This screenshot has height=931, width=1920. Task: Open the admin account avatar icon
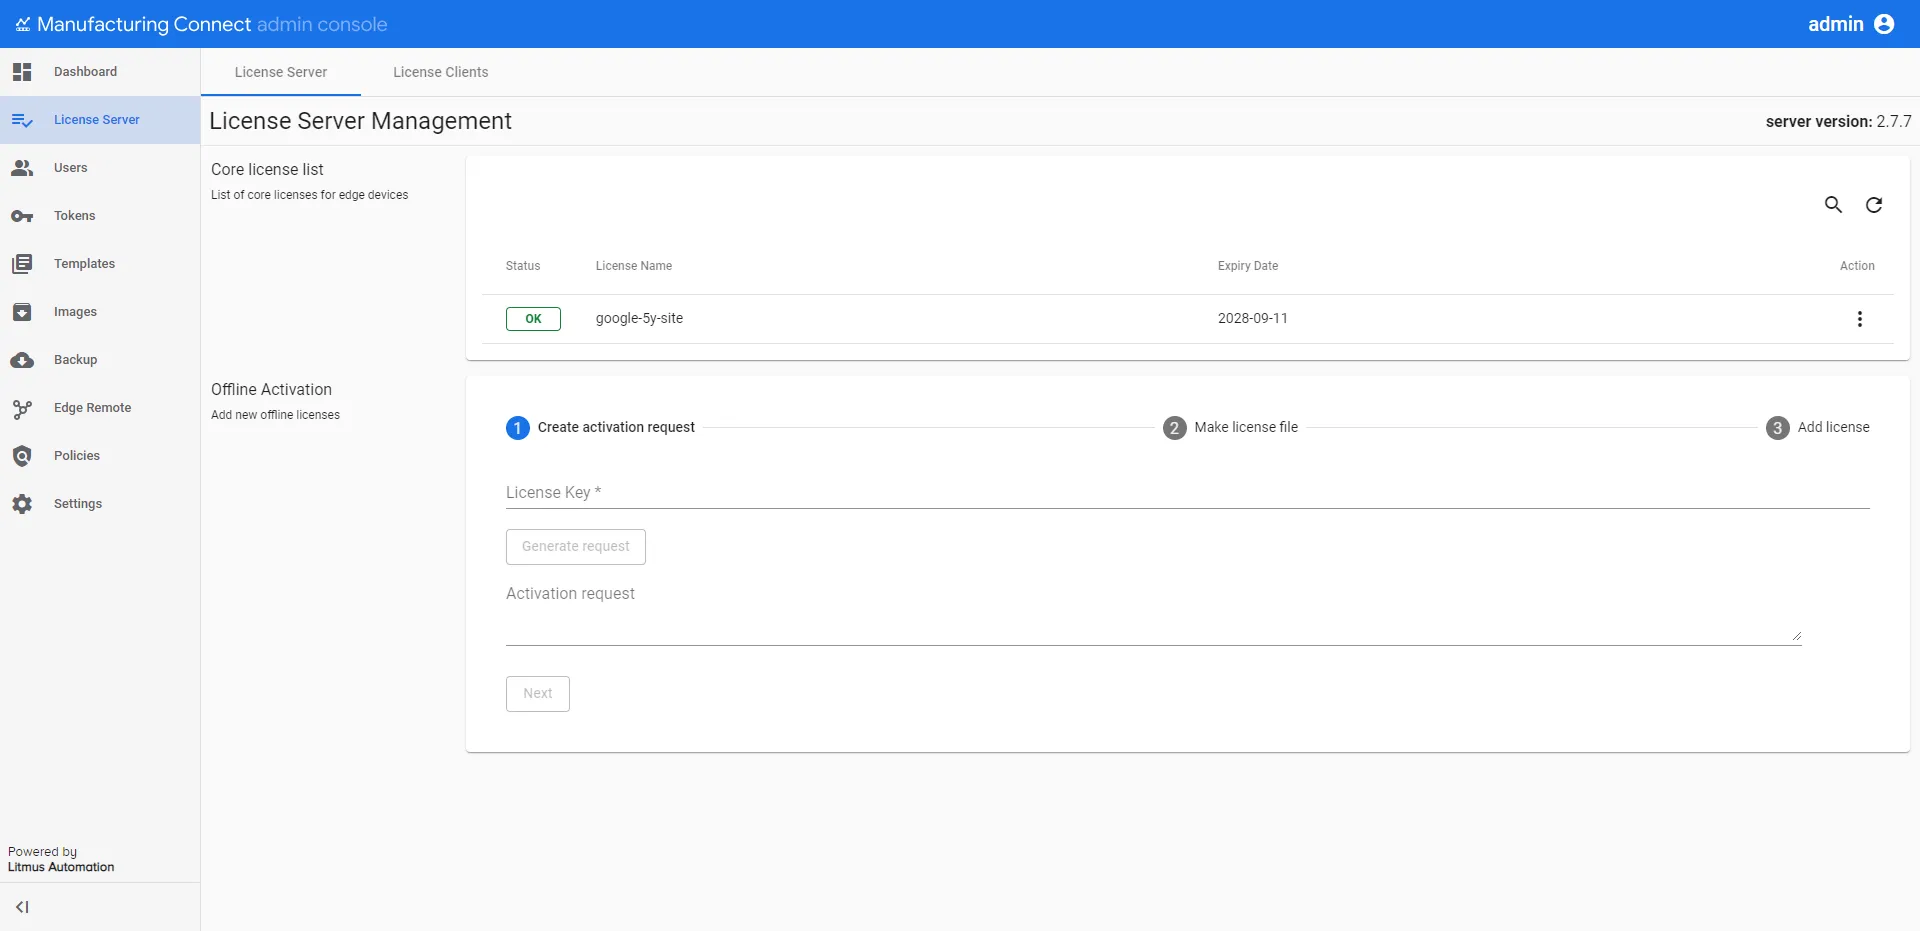tap(1884, 24)
